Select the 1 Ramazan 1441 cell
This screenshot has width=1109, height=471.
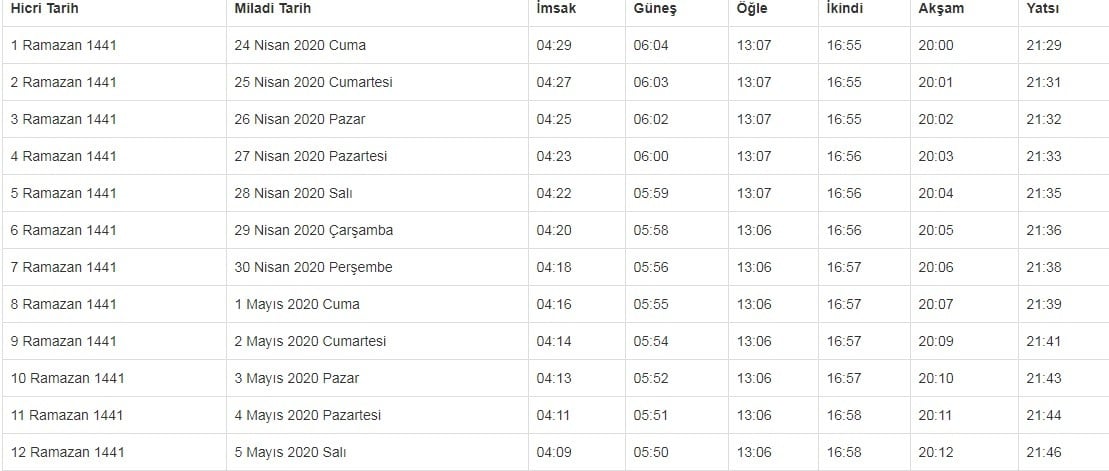[63, 45]
